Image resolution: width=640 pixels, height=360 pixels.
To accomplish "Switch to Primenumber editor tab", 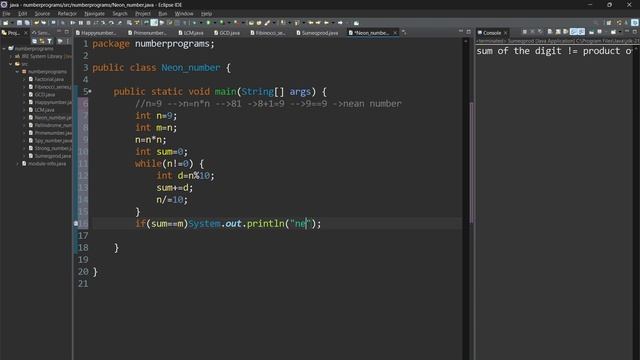I will pyautogui.click(x=149, y=33).
